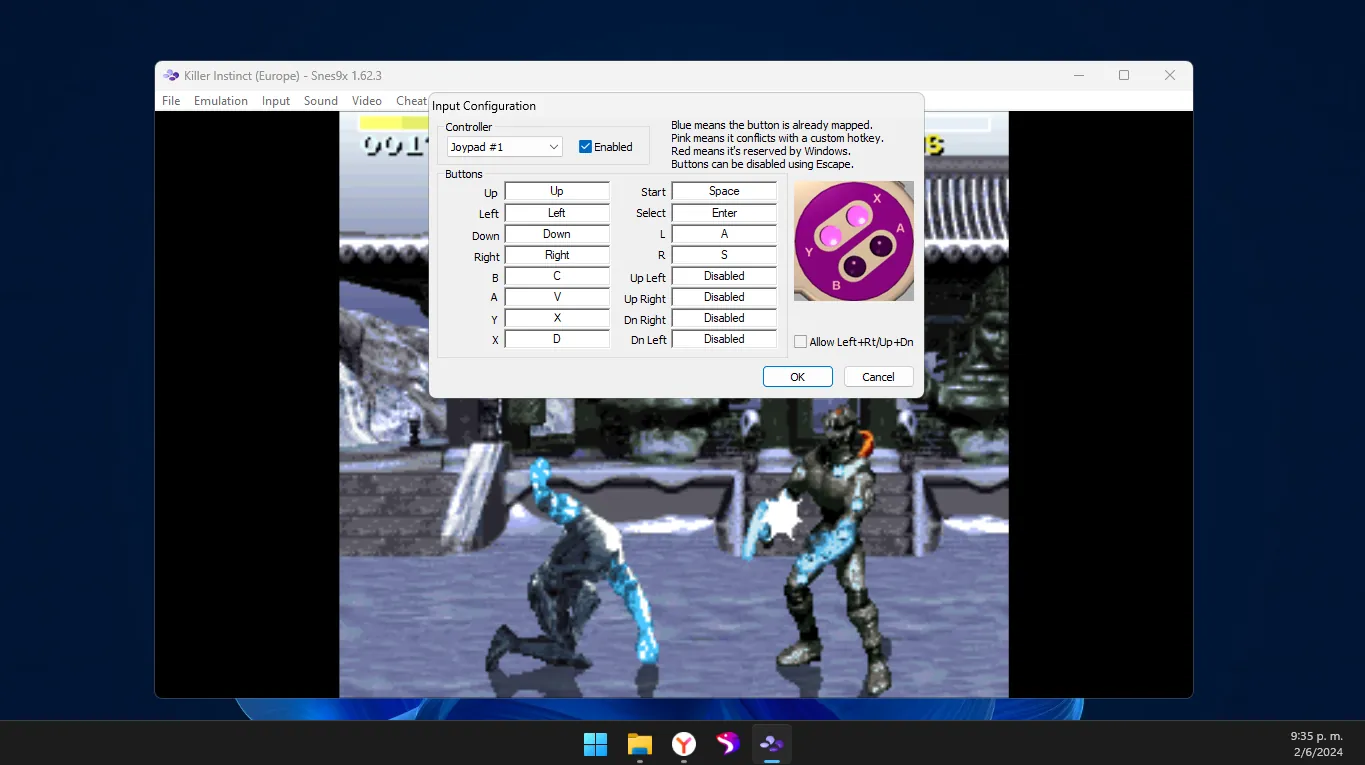Select the Dn Left Disabled field
The width and height of the screenshot is (1365, 765).
[724, 339]
